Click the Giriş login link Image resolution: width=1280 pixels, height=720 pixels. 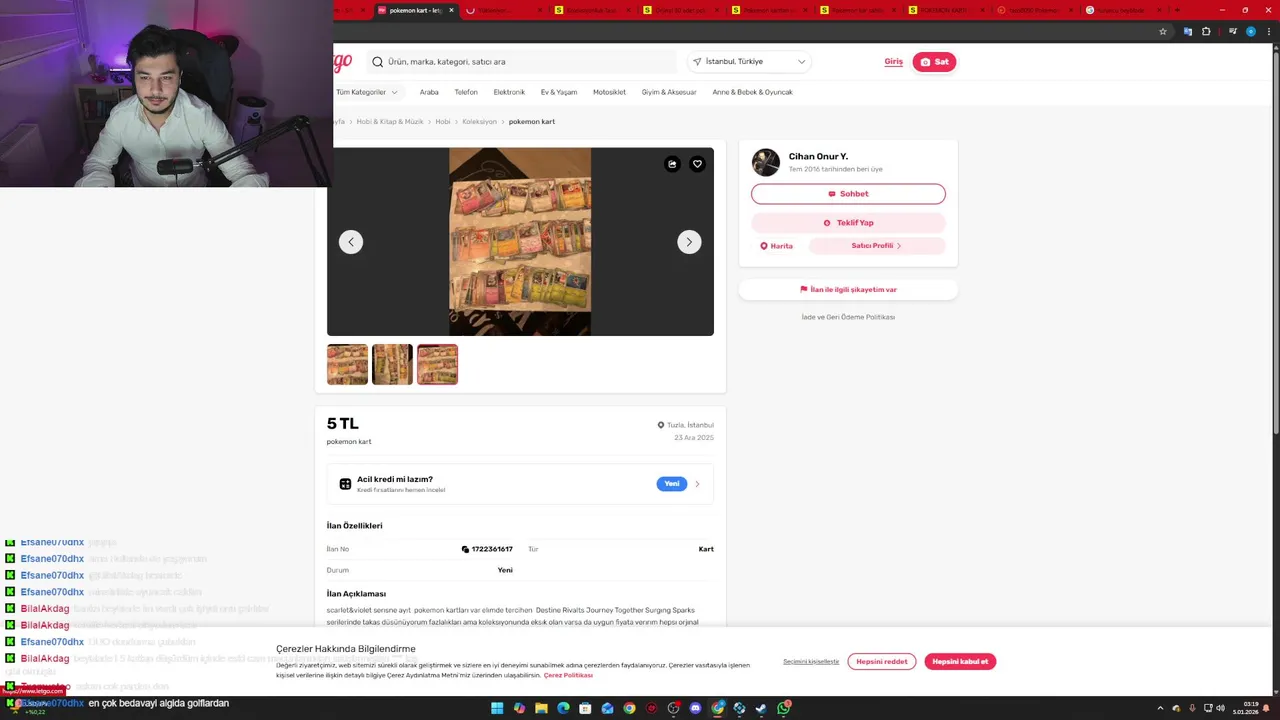tap(893, 62)
